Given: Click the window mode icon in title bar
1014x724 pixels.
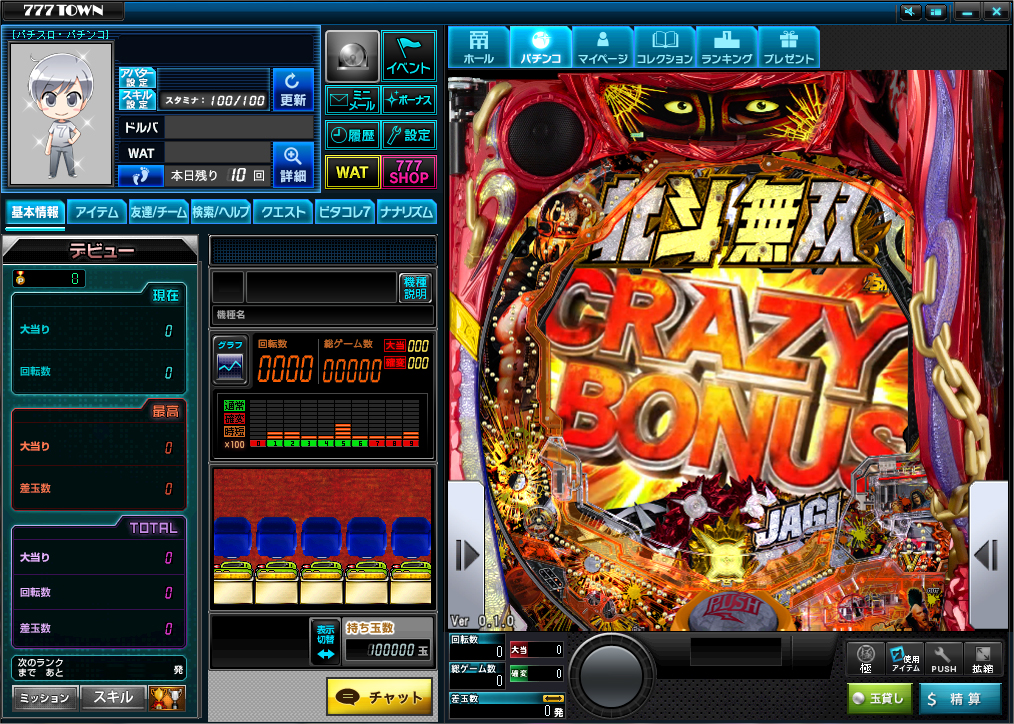Looking at the screenshot, I should click(936, 12).
